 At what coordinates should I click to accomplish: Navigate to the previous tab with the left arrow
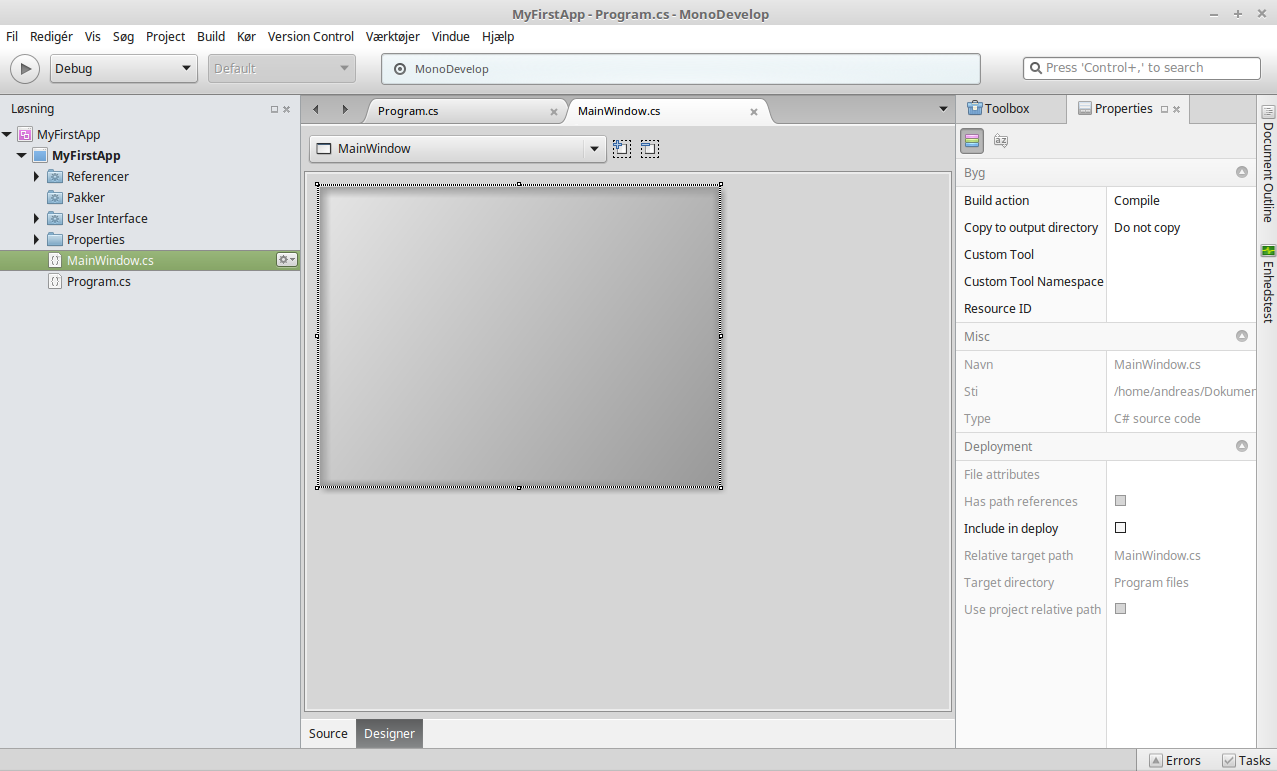[316, 109]
